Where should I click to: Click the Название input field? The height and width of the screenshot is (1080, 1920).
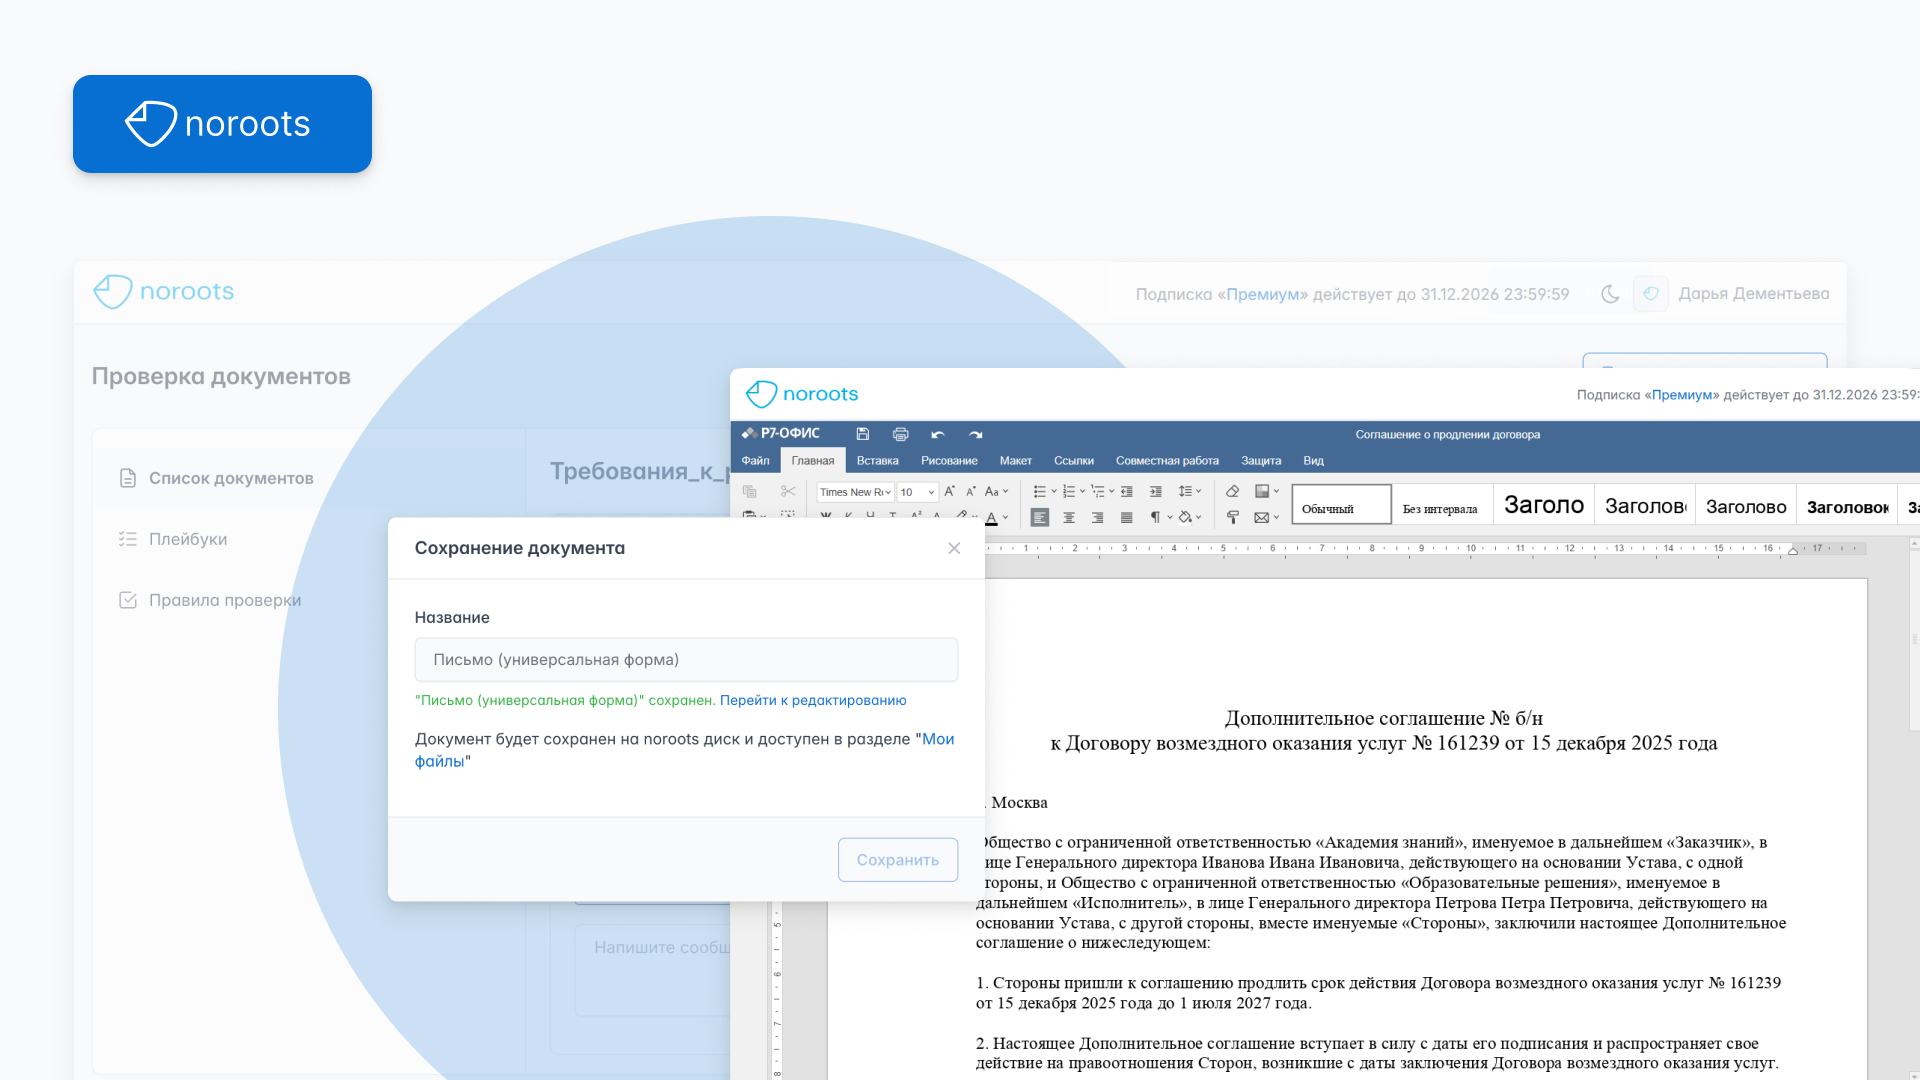(x=686, y=660)
